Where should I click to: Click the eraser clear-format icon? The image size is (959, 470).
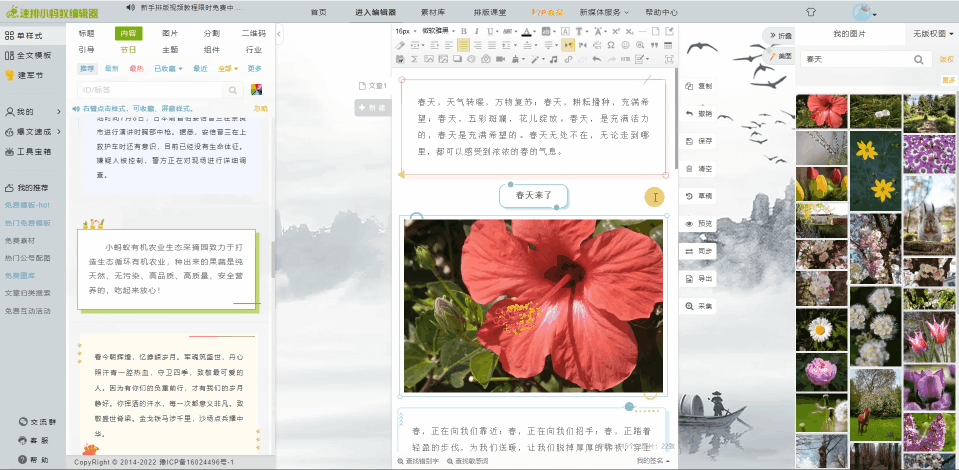(x=400, y=45)
